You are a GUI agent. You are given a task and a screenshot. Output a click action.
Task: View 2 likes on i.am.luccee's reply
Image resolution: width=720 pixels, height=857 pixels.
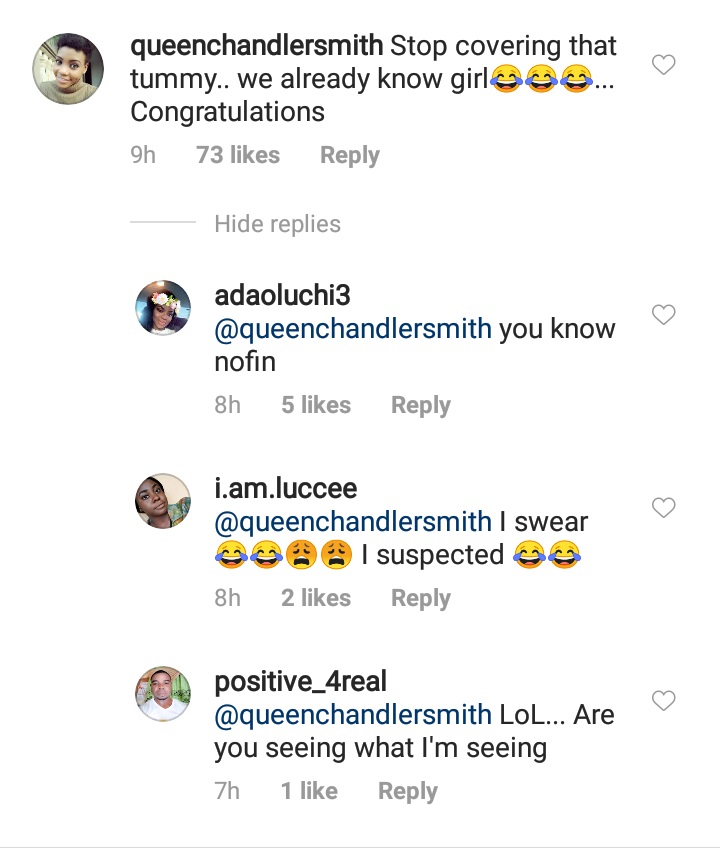click(x=316, y=598)
